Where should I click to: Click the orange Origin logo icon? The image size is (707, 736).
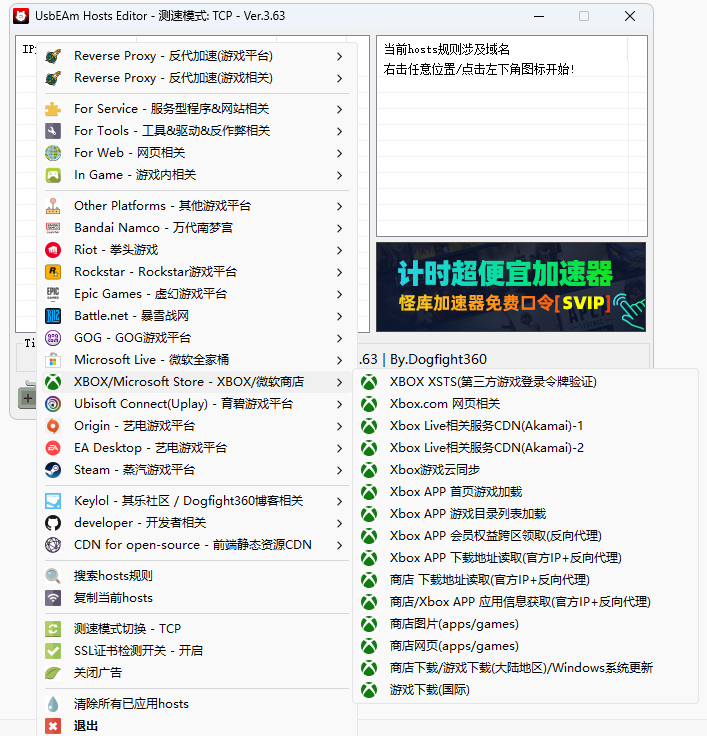[x=53, y=426]
